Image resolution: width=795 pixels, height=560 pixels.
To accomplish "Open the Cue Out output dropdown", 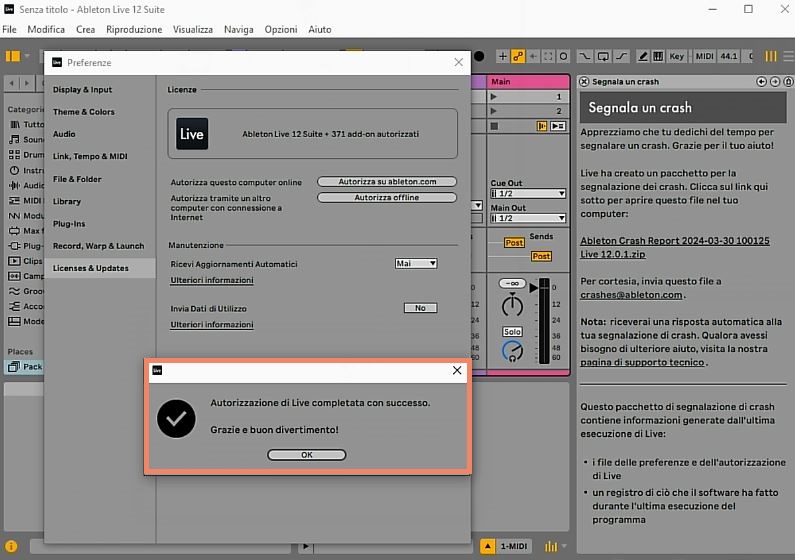I will tap(527, 194).
